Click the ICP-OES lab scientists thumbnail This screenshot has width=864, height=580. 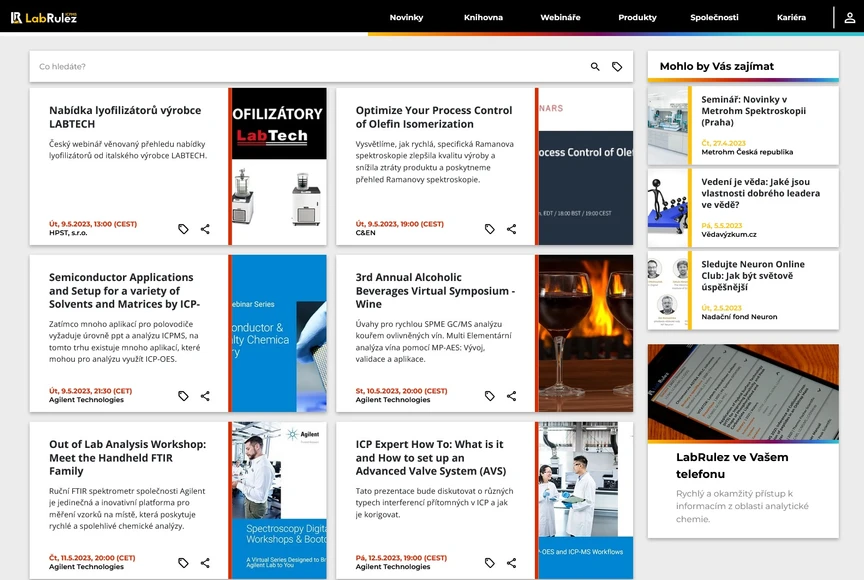[586, 500]
